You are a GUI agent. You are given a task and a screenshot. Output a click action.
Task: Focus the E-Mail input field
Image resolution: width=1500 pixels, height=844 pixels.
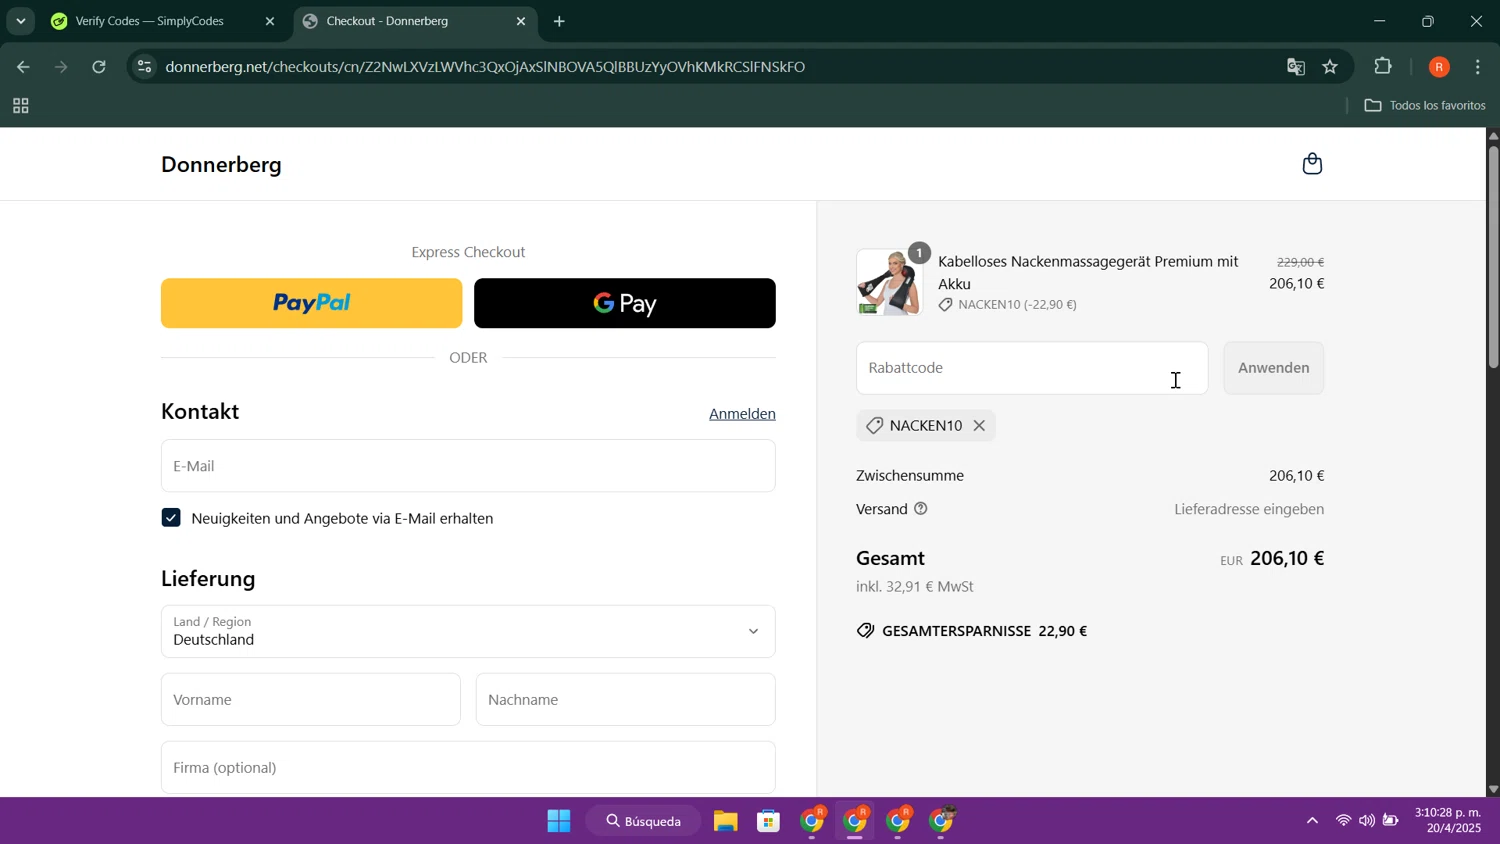pyautogui.click(x=468, y=466)
